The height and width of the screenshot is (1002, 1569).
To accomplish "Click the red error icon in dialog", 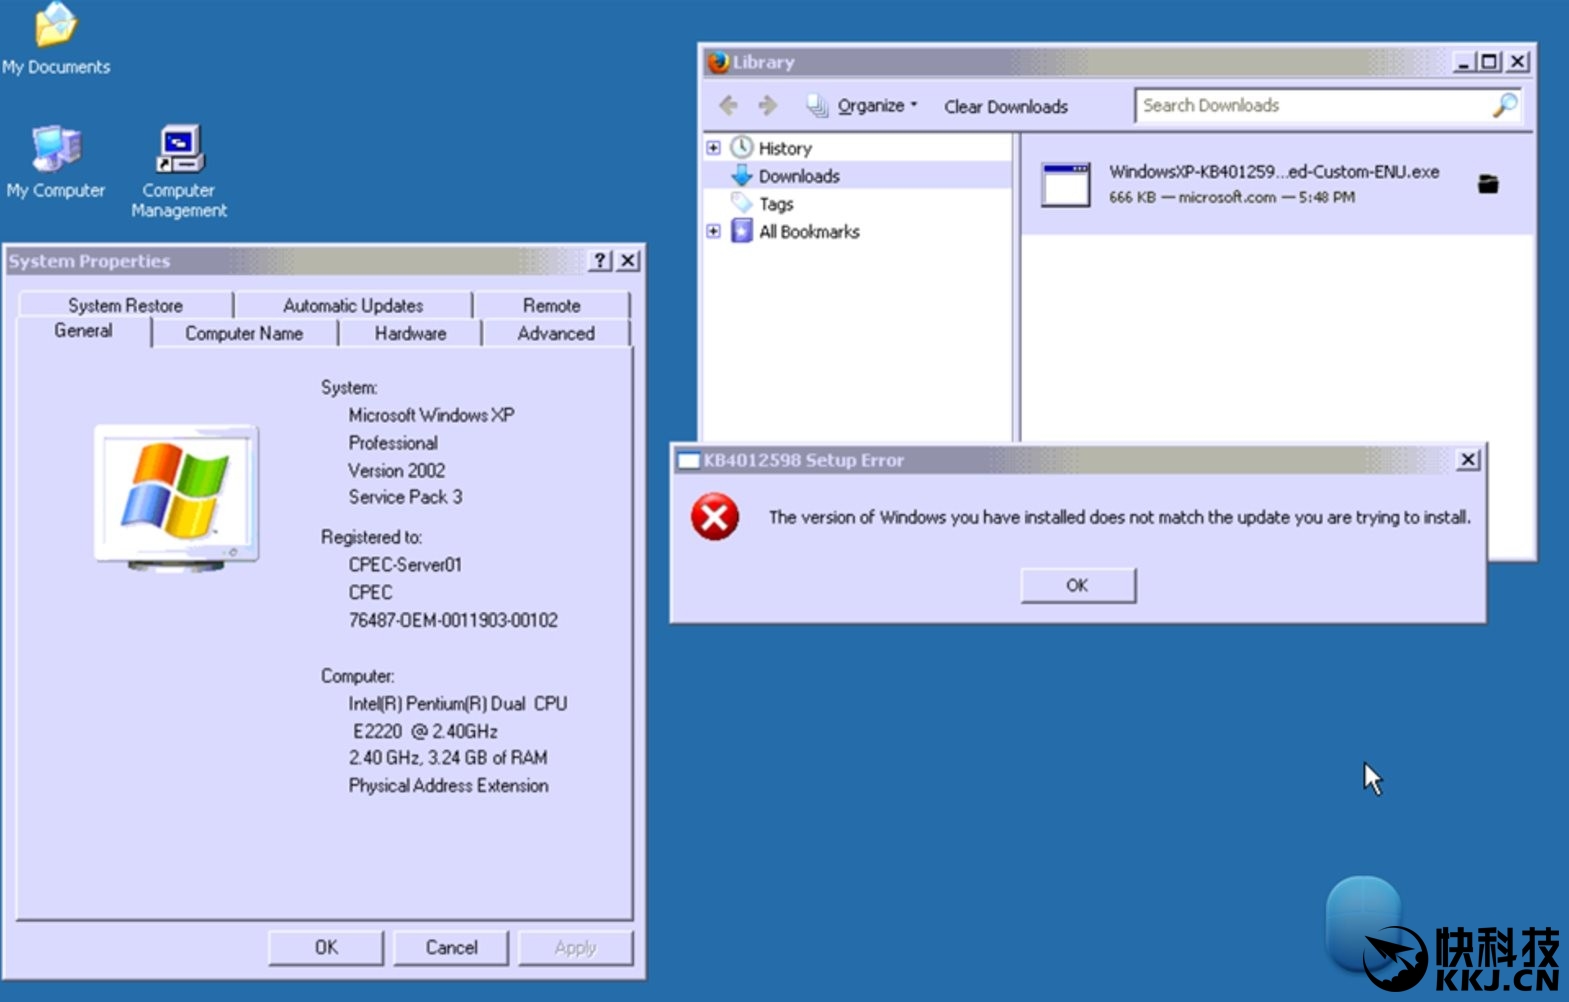I will click(715, 517).
